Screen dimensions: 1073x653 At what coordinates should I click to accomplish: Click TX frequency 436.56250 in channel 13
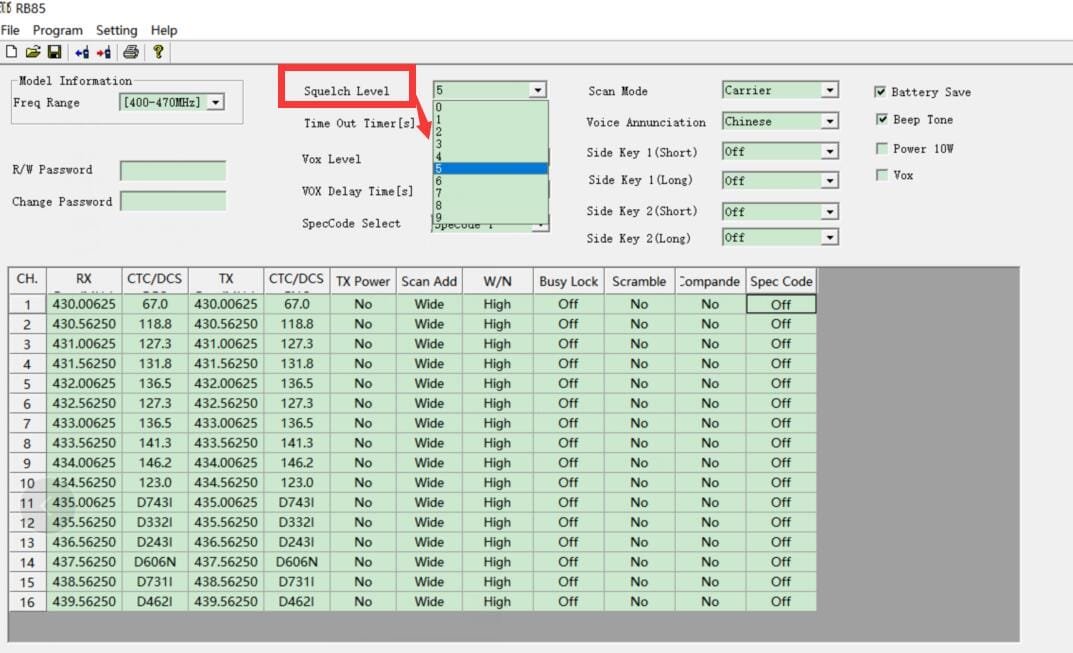tap(226, 542)
